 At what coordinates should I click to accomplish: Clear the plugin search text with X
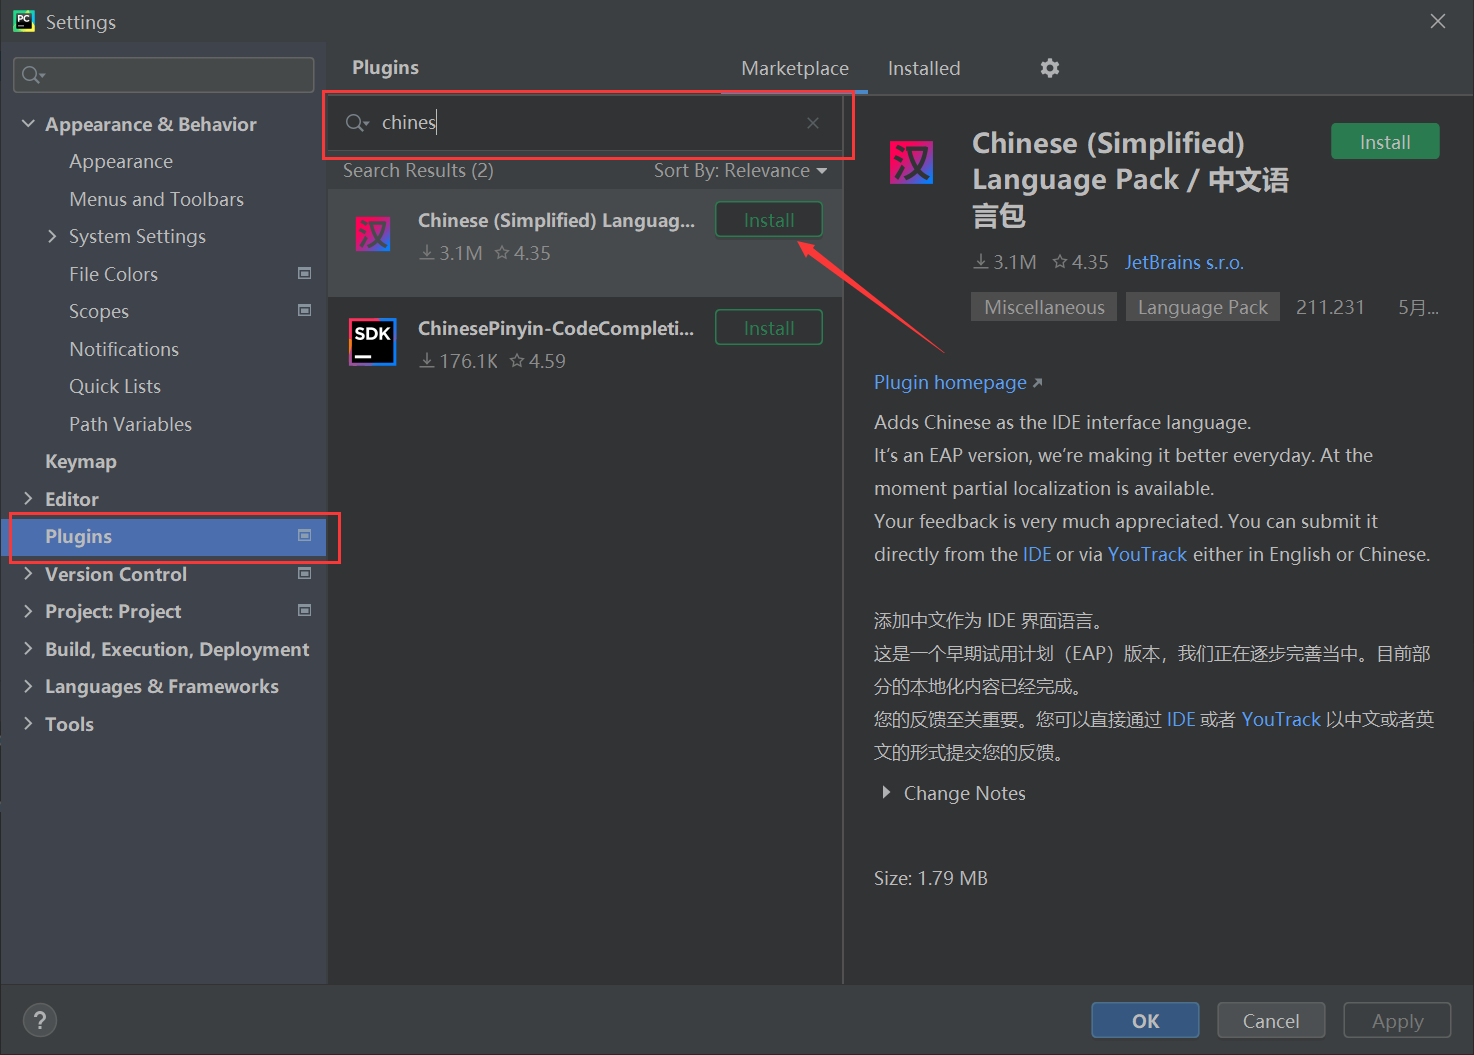[813, 122]
